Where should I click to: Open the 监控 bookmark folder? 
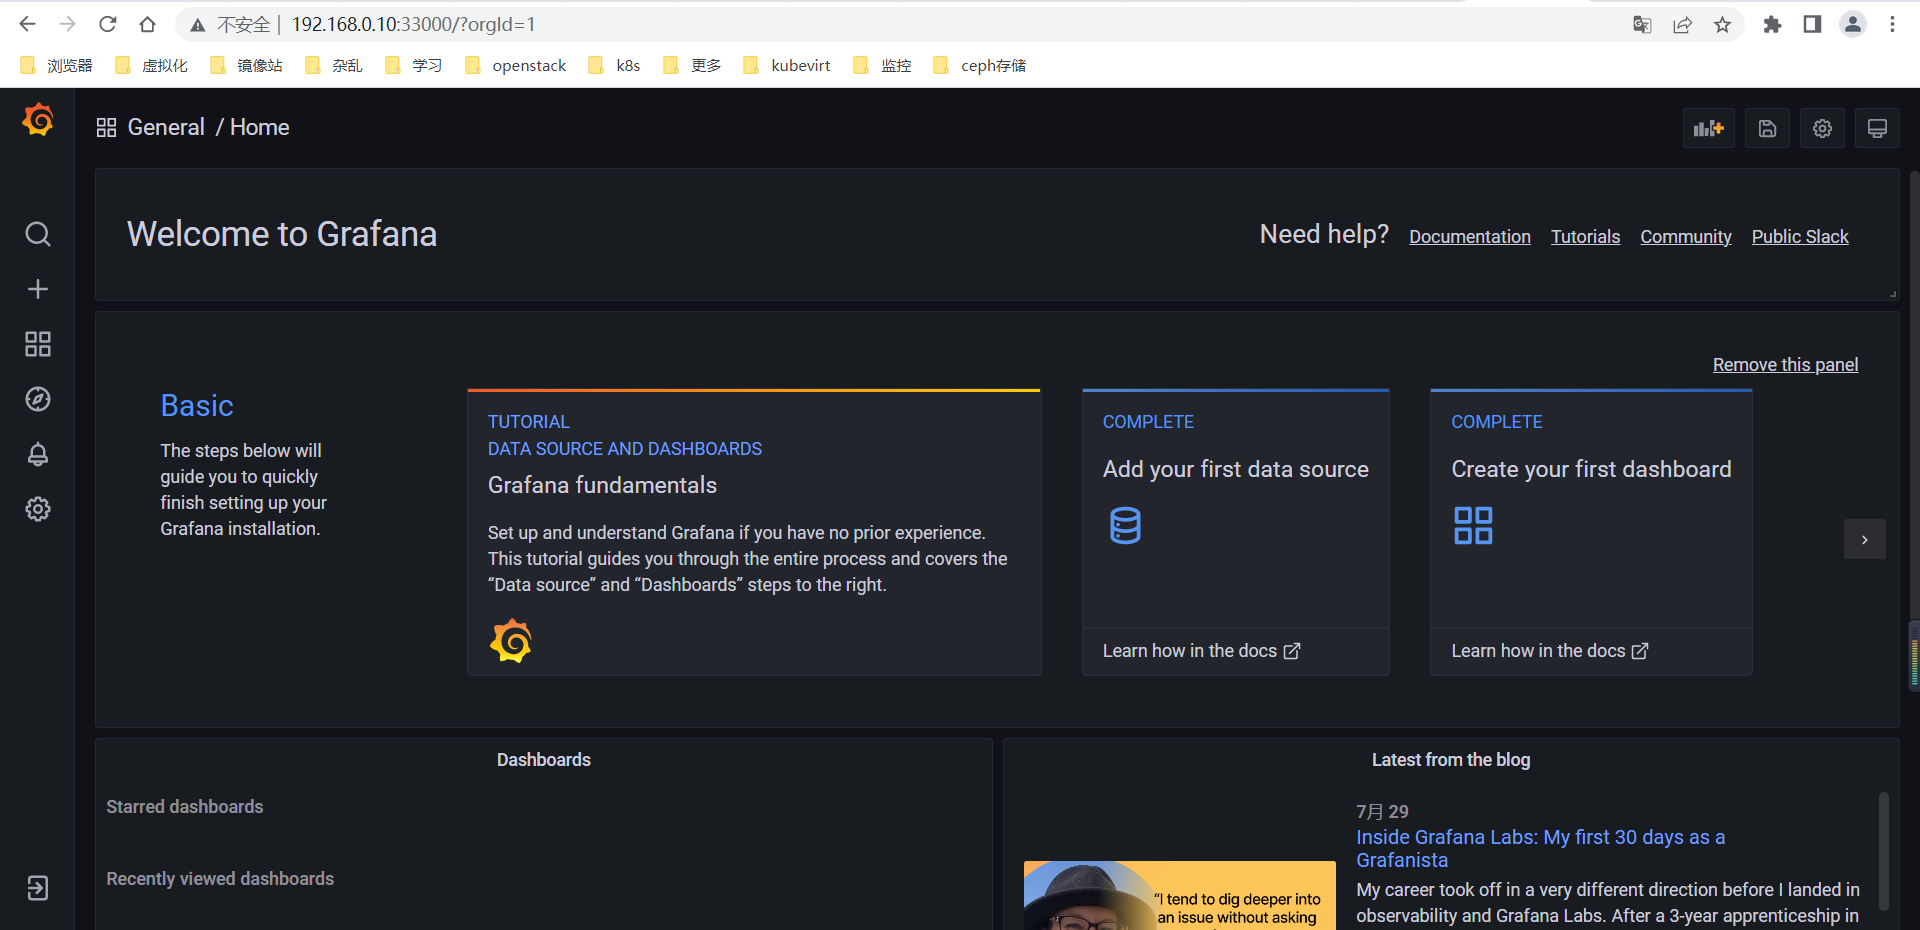(x=882, y=66)
